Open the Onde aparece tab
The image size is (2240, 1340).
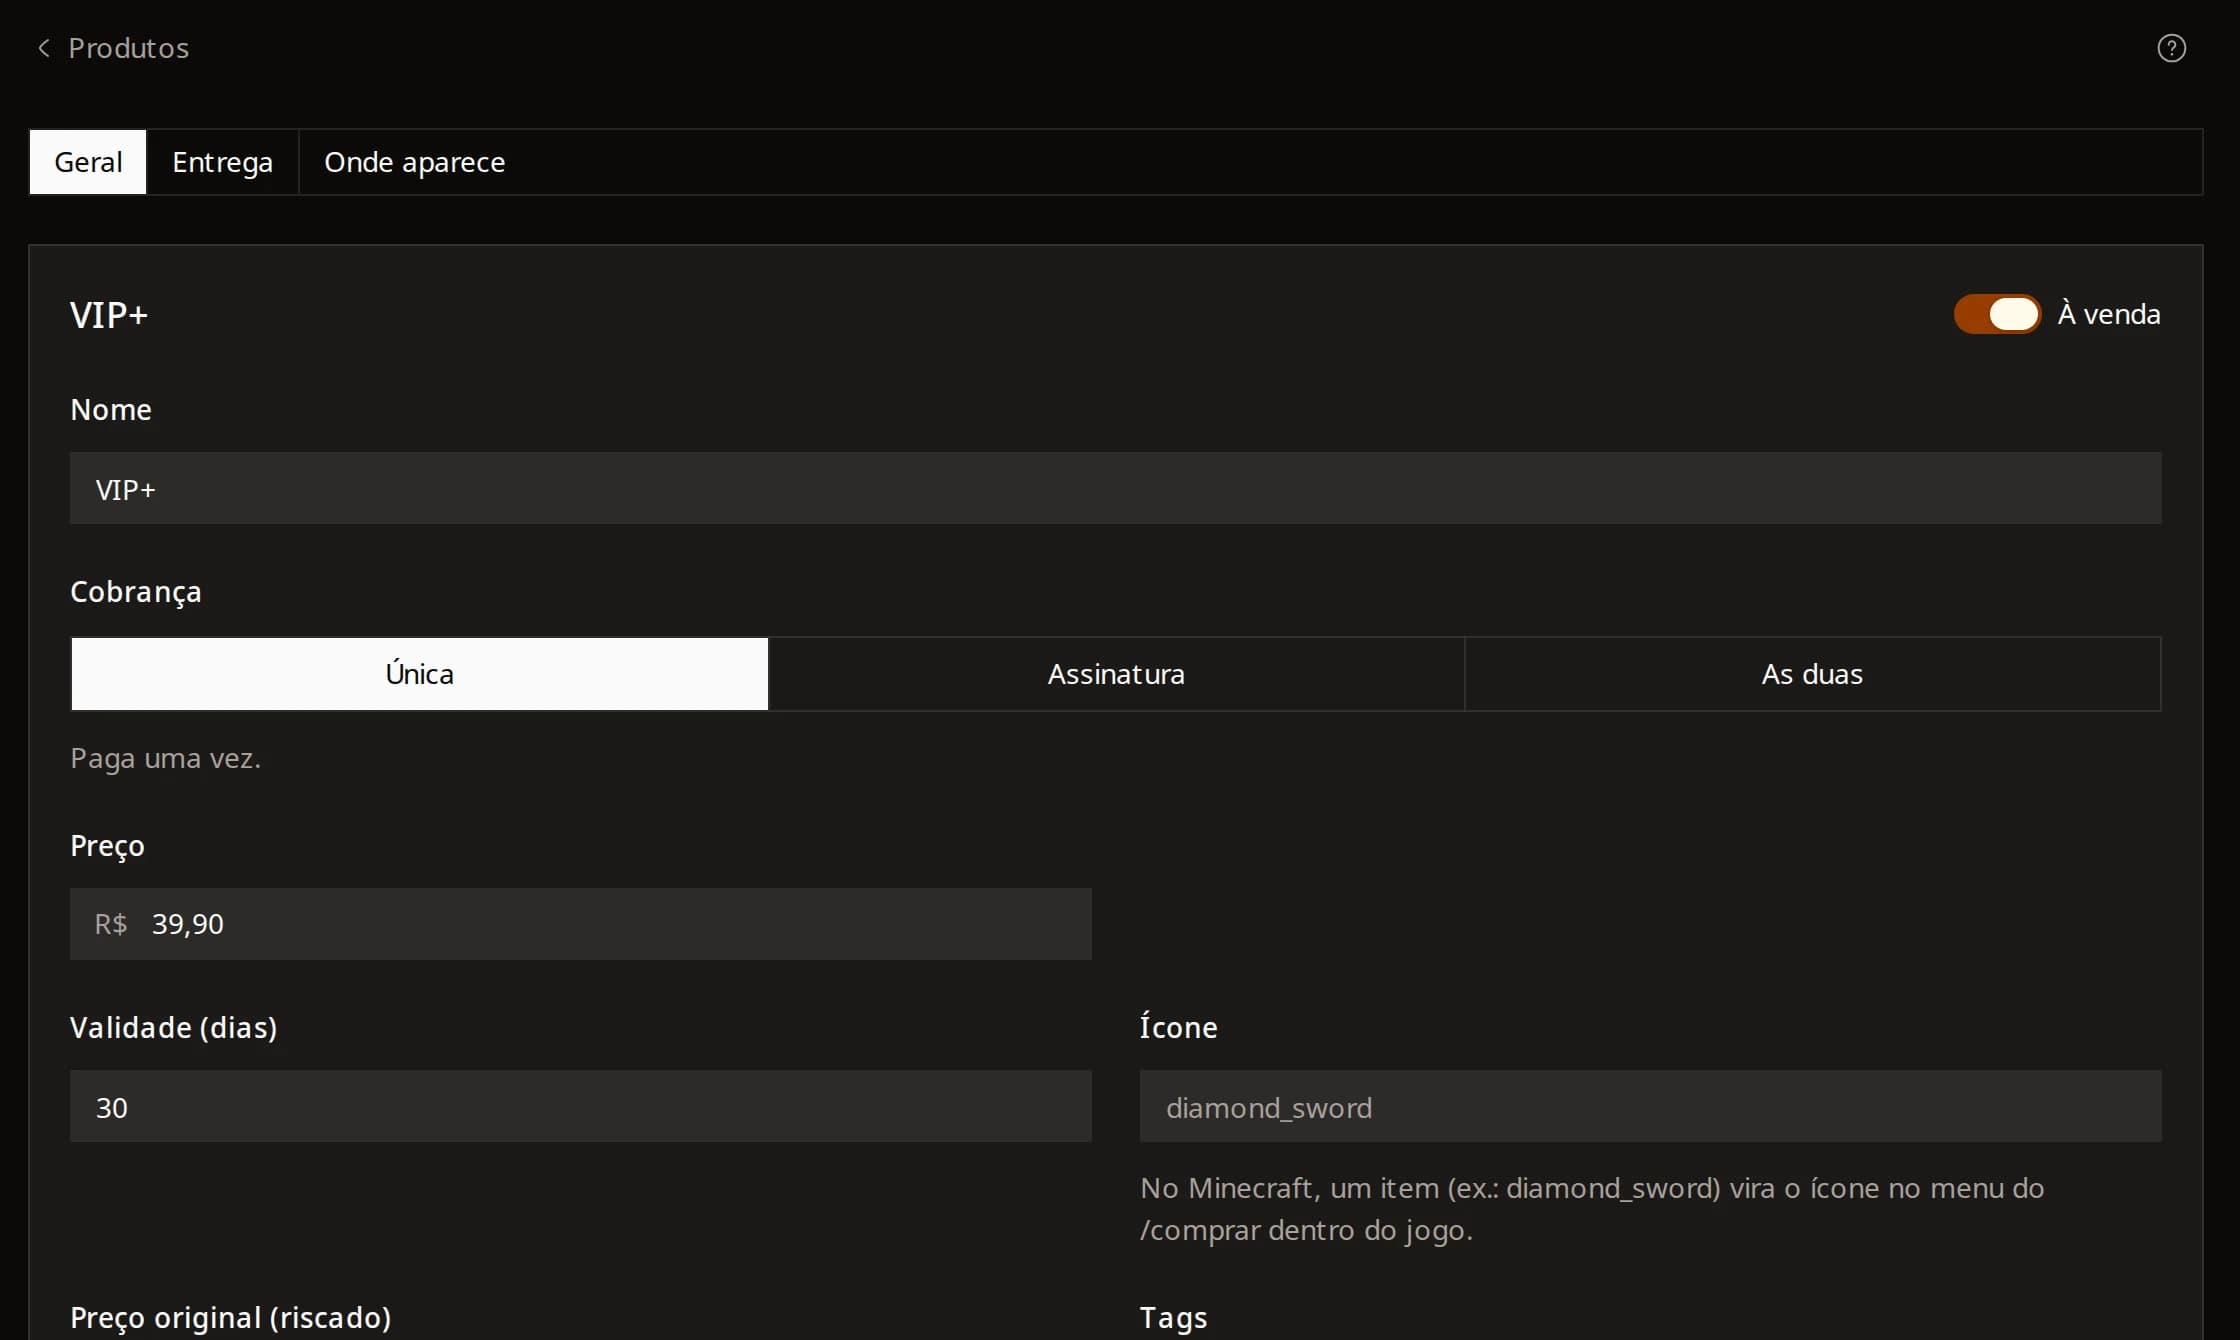pyautogui.click(x=414, y=162)
